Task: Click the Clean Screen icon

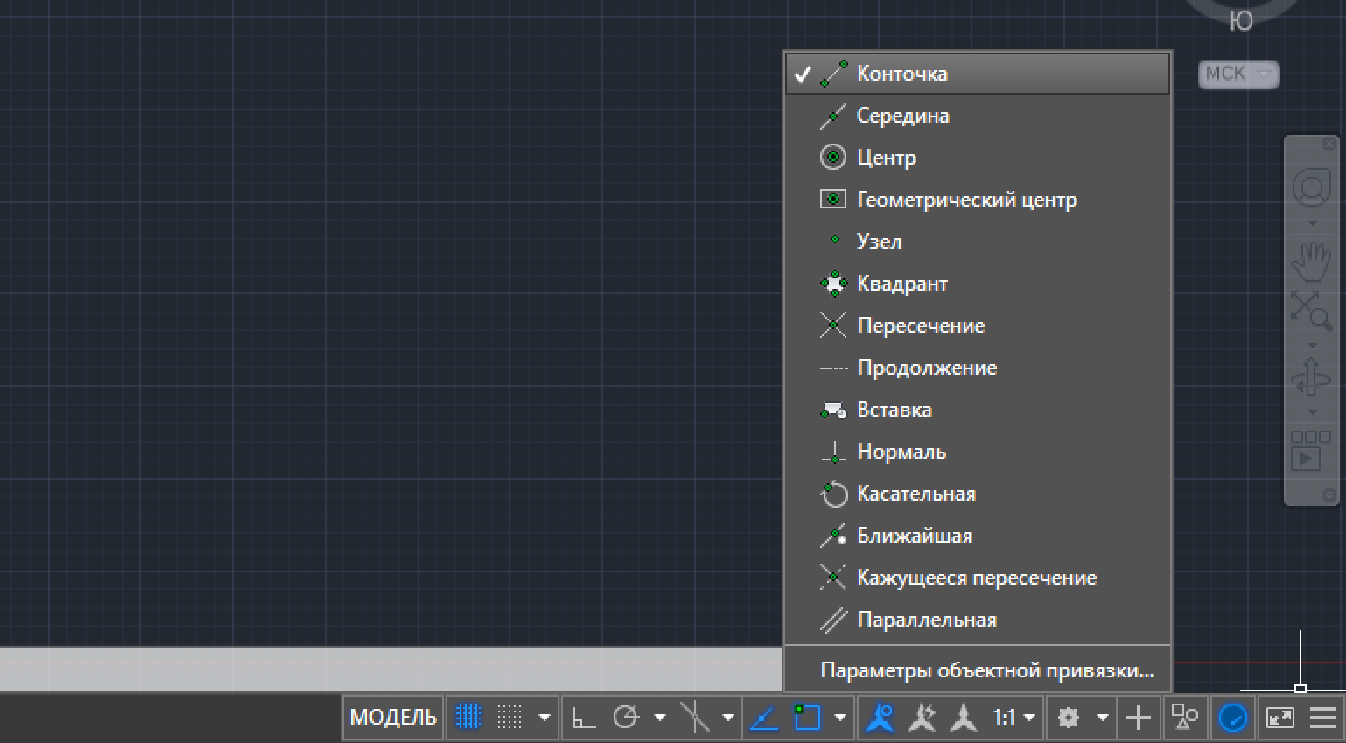Action: pos(1280,717)
